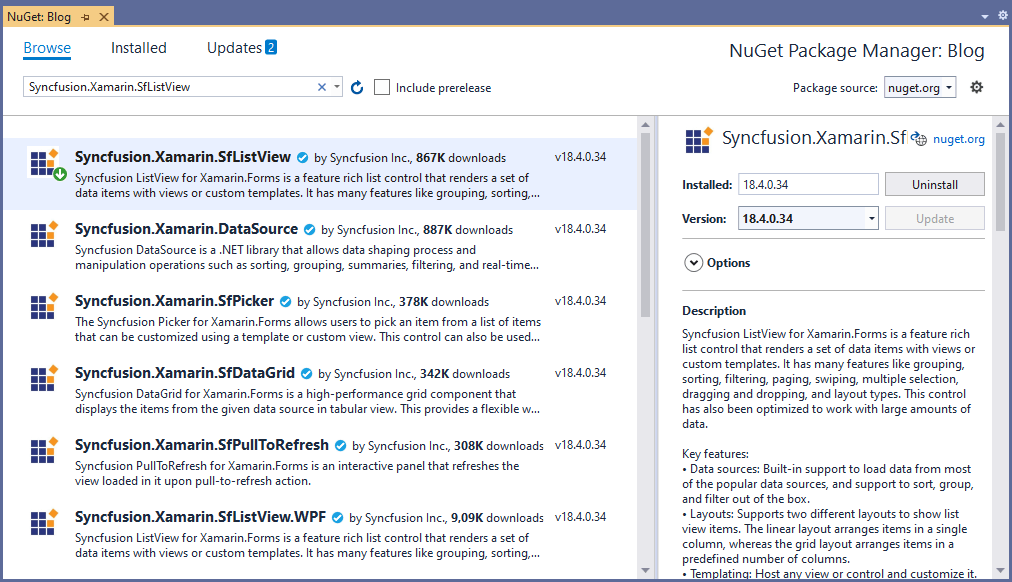Click details pane scrollbar down arrow
Screen dimensions: 1012x582
click(x=1000, y=570)
